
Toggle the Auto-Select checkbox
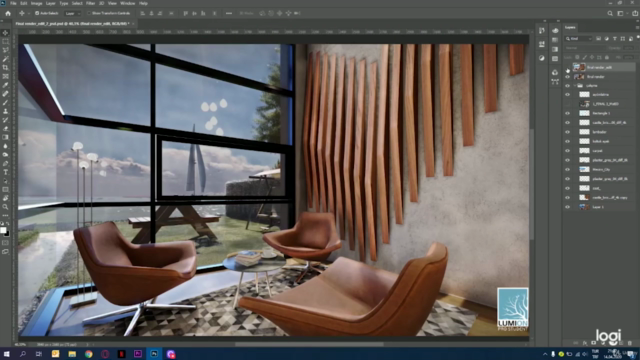tap(37, 13)
